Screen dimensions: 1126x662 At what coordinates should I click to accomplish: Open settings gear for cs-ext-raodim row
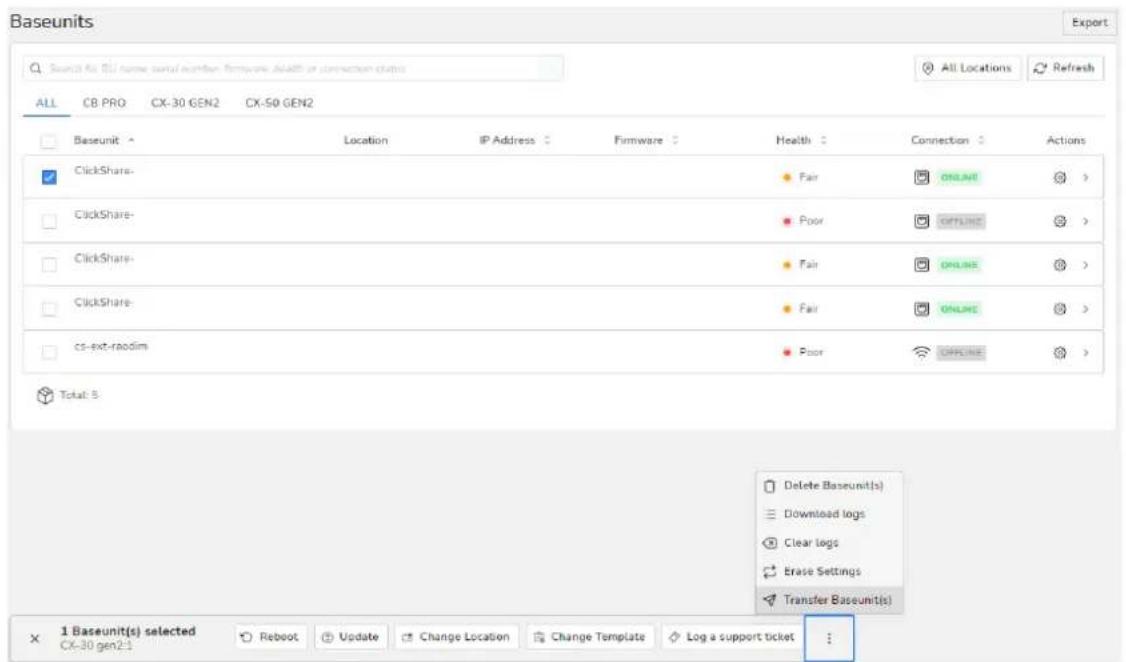tap(1059, 353)
